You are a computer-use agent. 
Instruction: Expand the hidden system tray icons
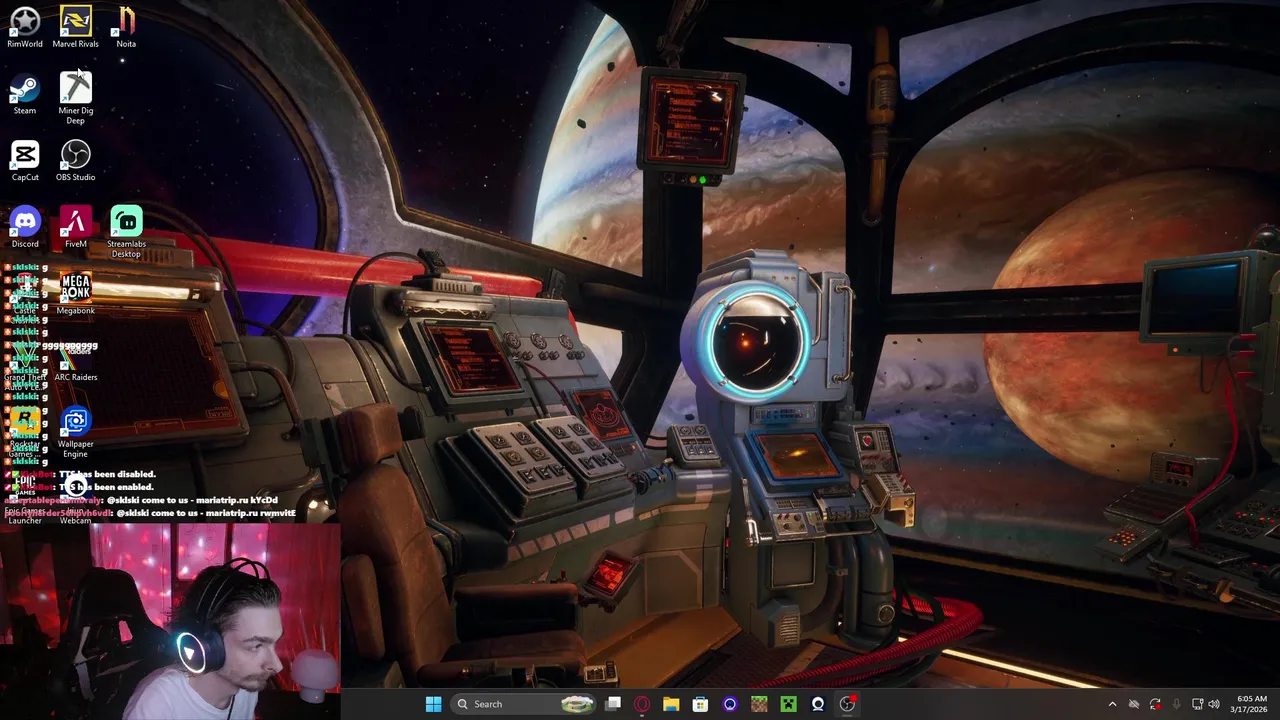pyautogui.click(x=1112, y=704)
